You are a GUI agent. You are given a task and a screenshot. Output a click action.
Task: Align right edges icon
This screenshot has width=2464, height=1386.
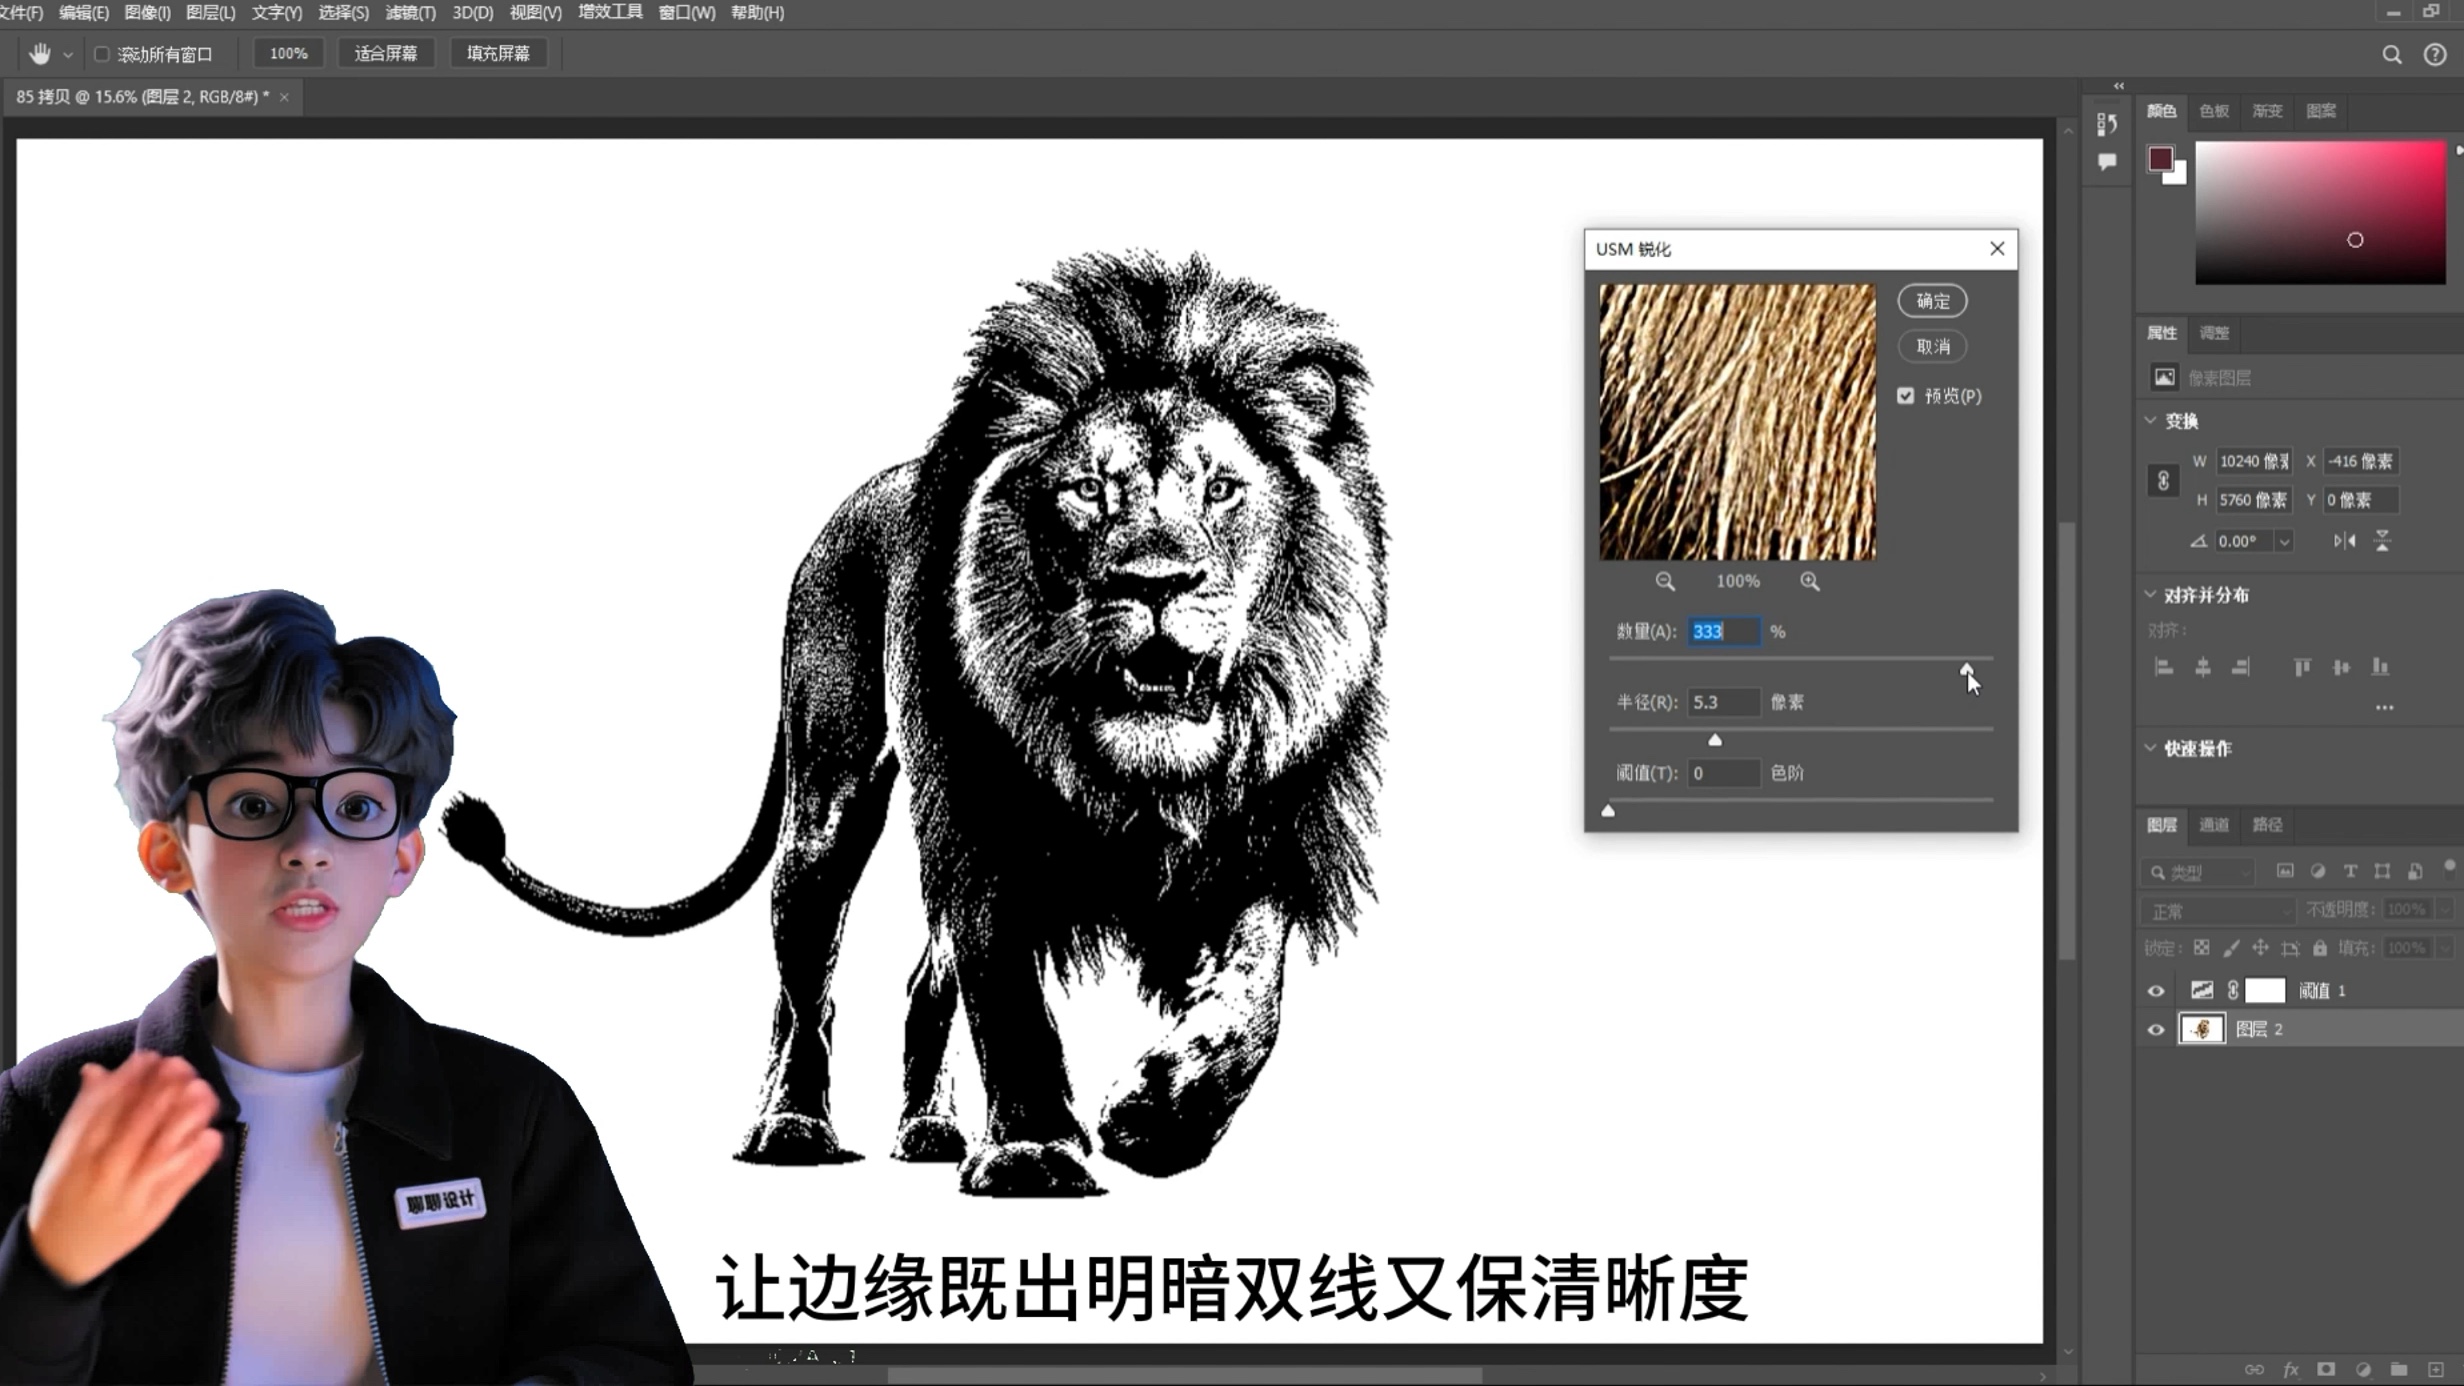pyautogui.click(x=2241, y=667)
